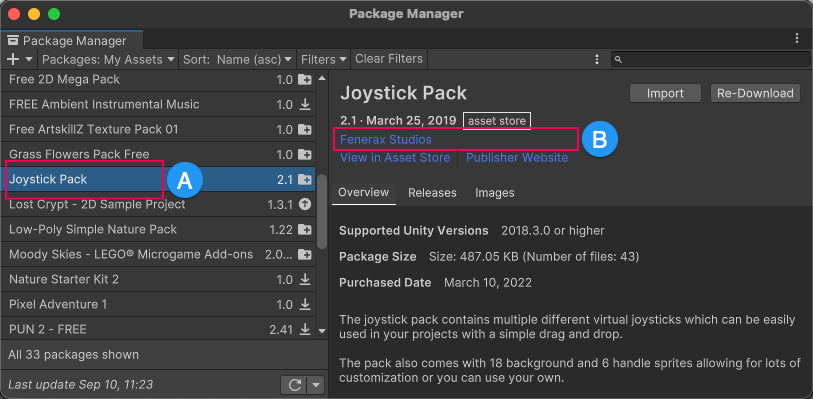Click the list scroll down arrow
This screenshot has height=399, width=813.
click(x=322, y=331)
